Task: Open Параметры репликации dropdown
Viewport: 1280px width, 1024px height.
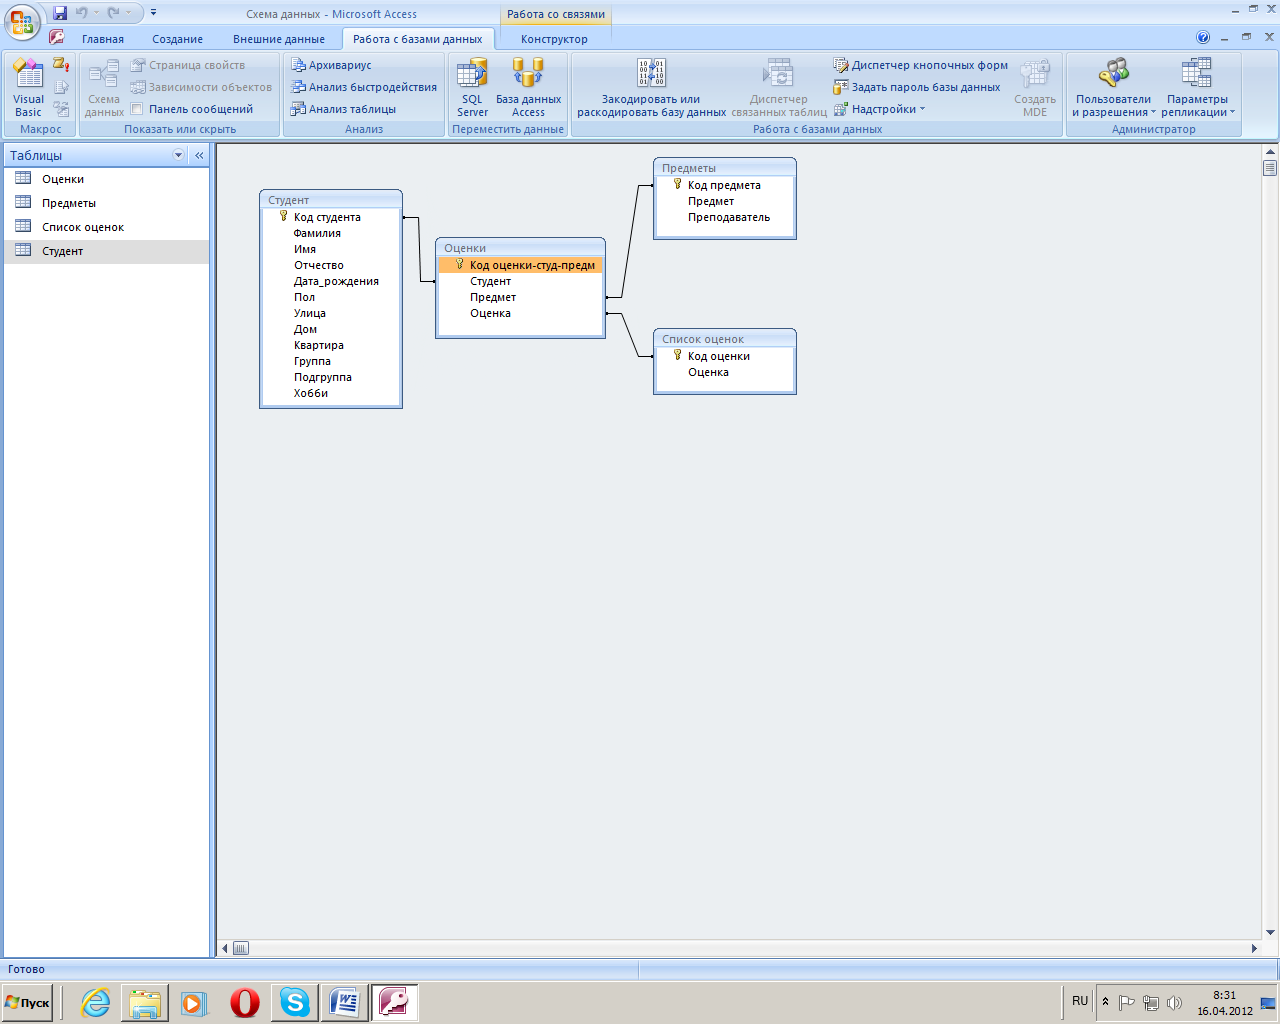Action: coord(1198,87)
